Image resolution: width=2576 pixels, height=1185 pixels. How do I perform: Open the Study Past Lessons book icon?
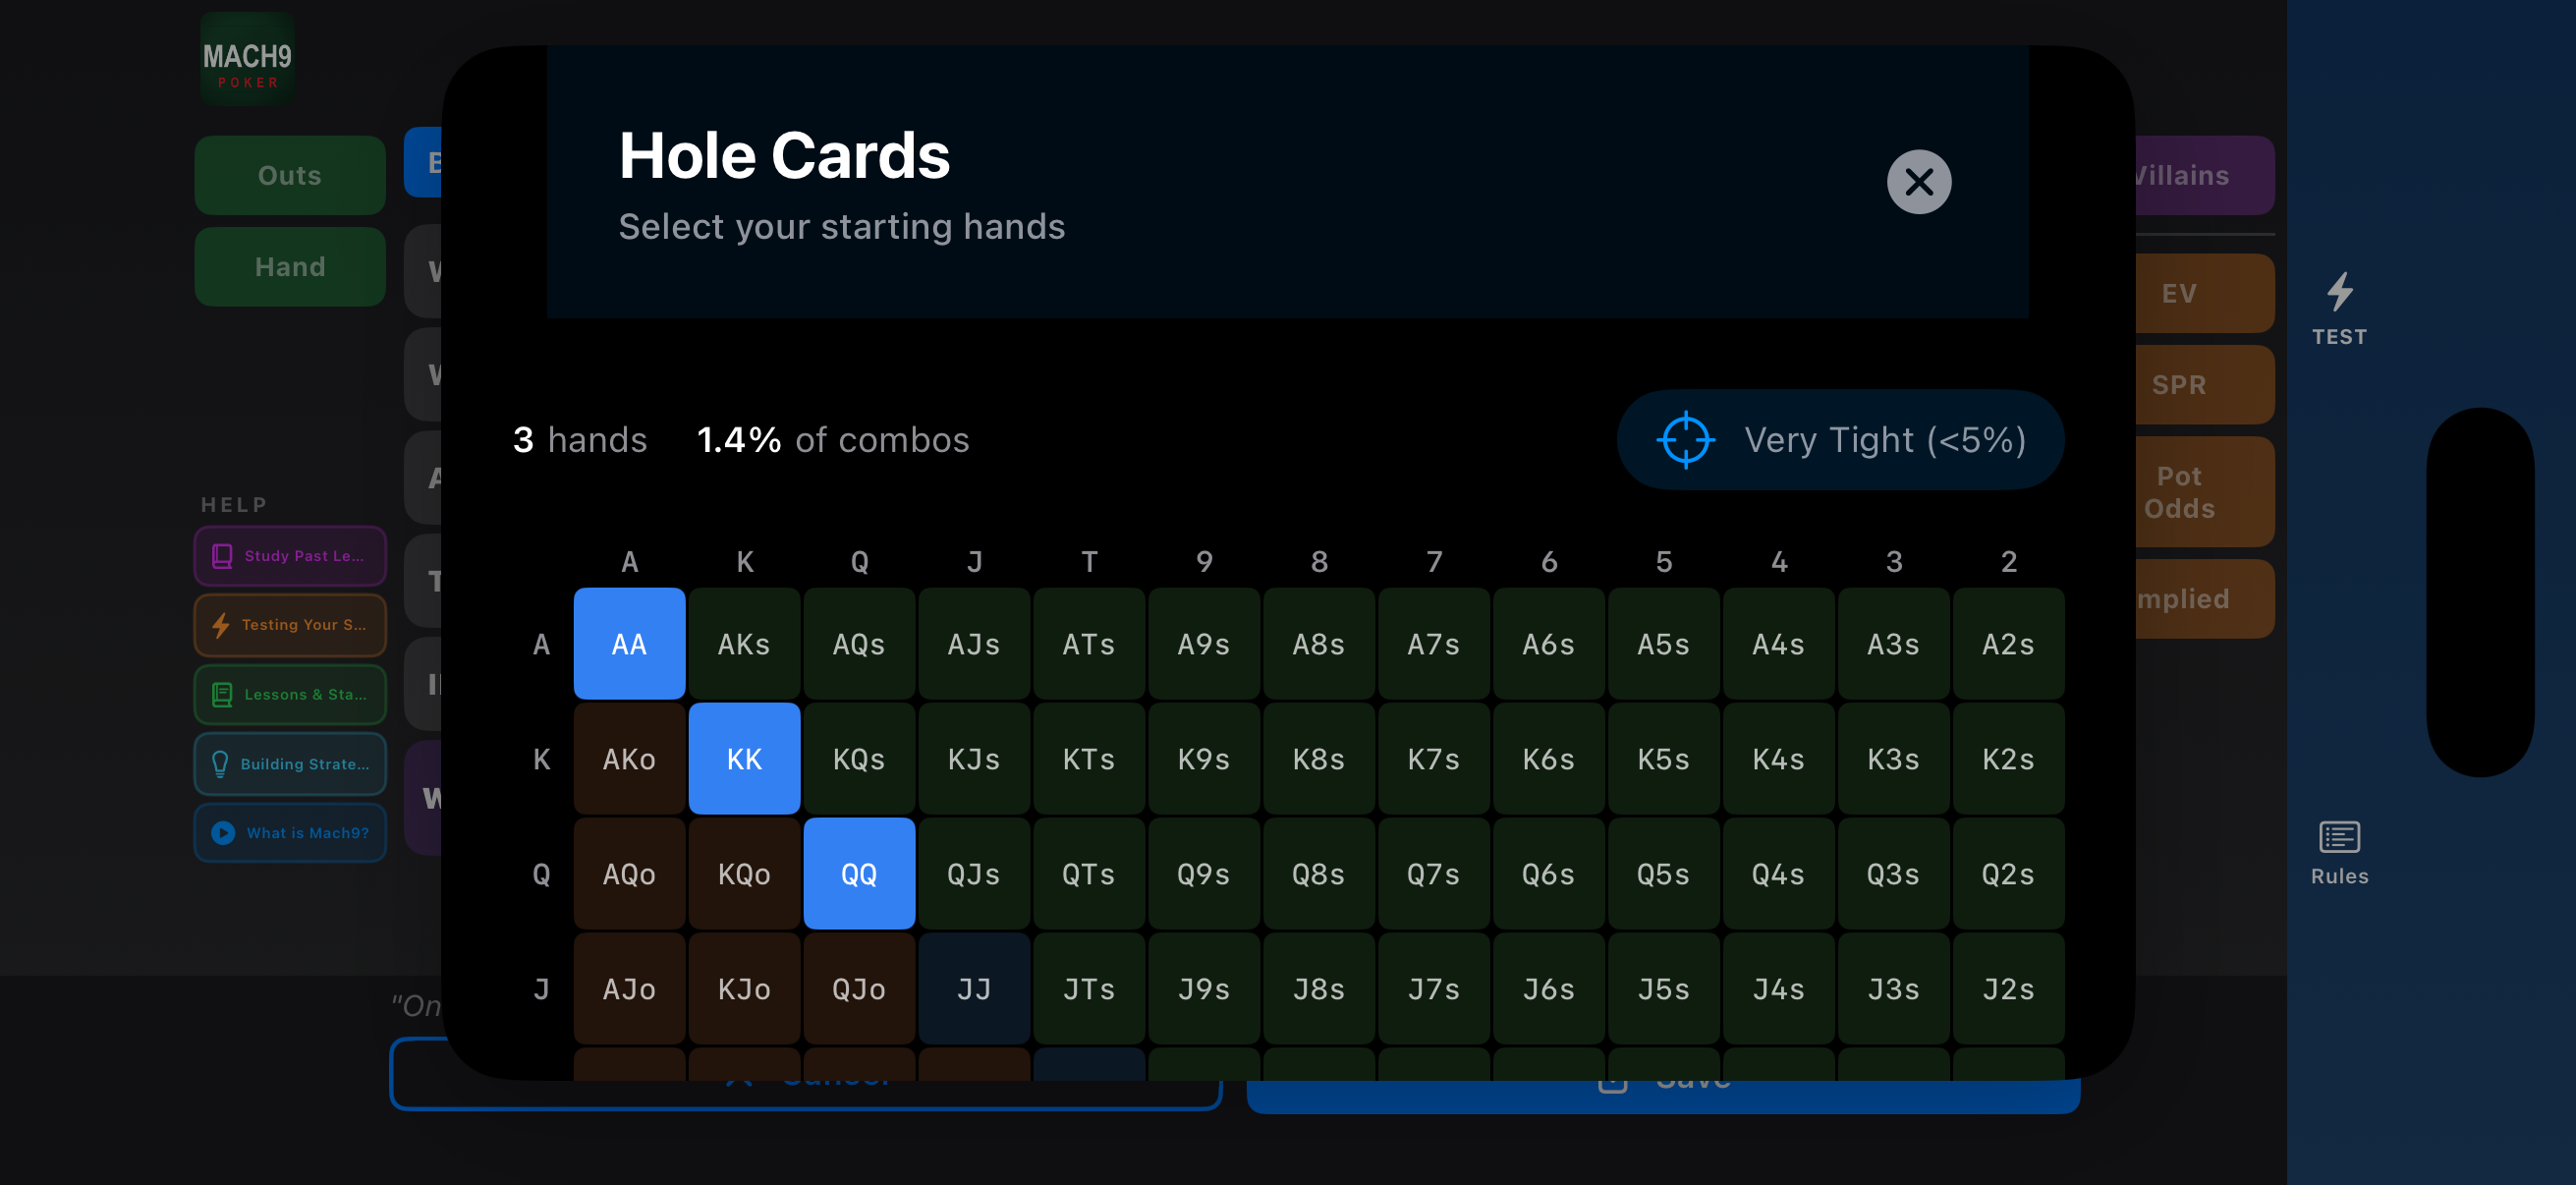point(222,556)
